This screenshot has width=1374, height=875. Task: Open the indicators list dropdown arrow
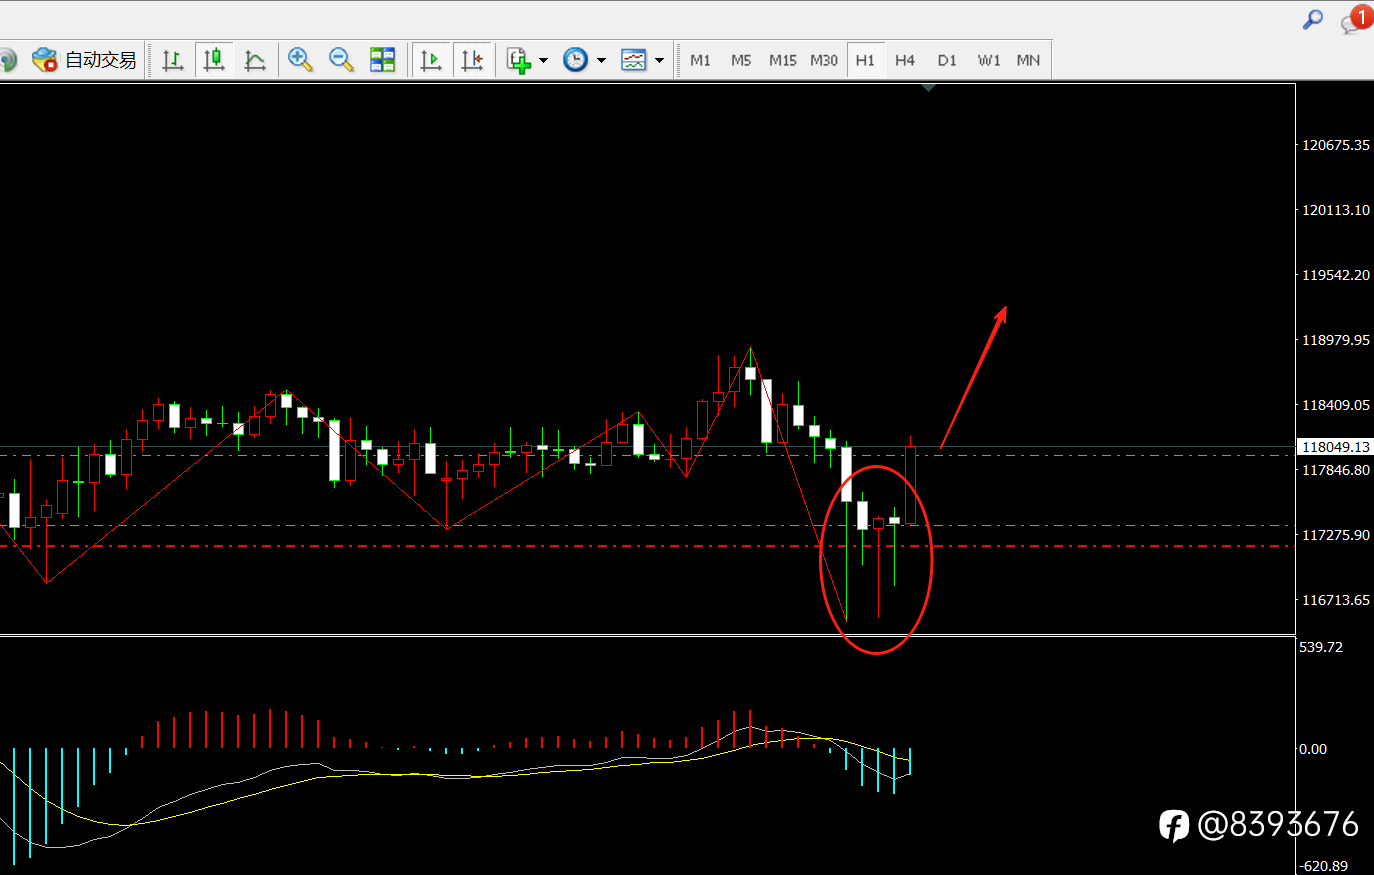click(543, 61)
